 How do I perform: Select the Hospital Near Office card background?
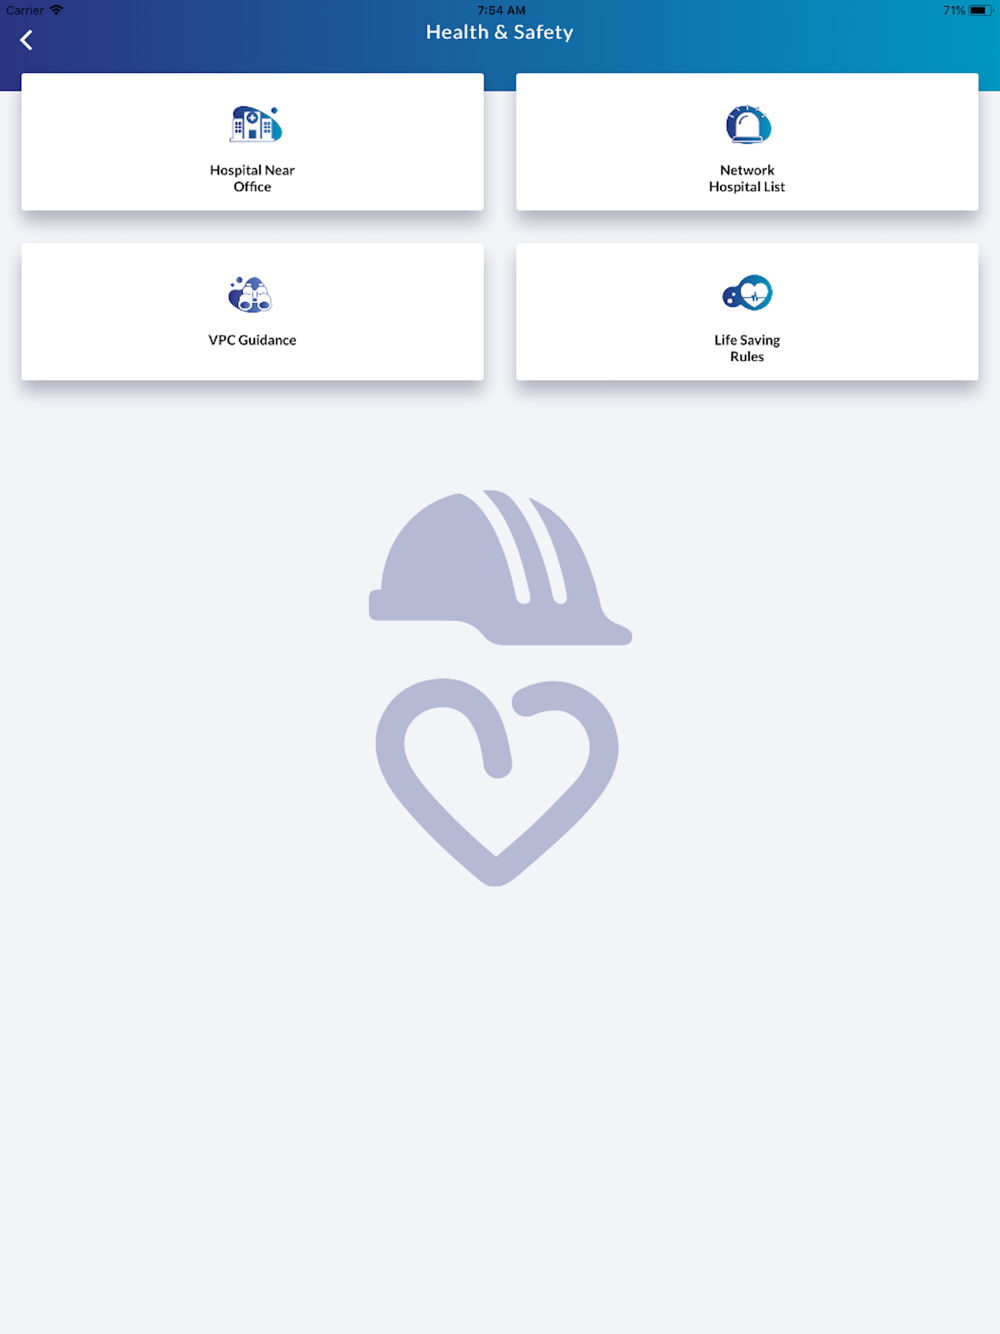tap(252, 142)
